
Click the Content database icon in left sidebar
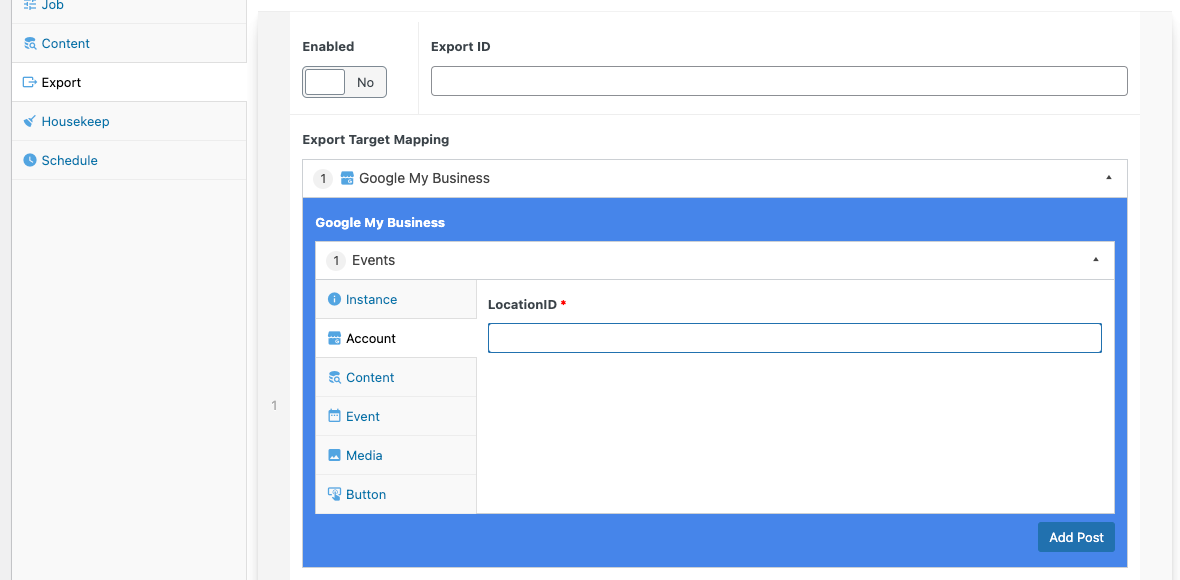tap(29, 44)
